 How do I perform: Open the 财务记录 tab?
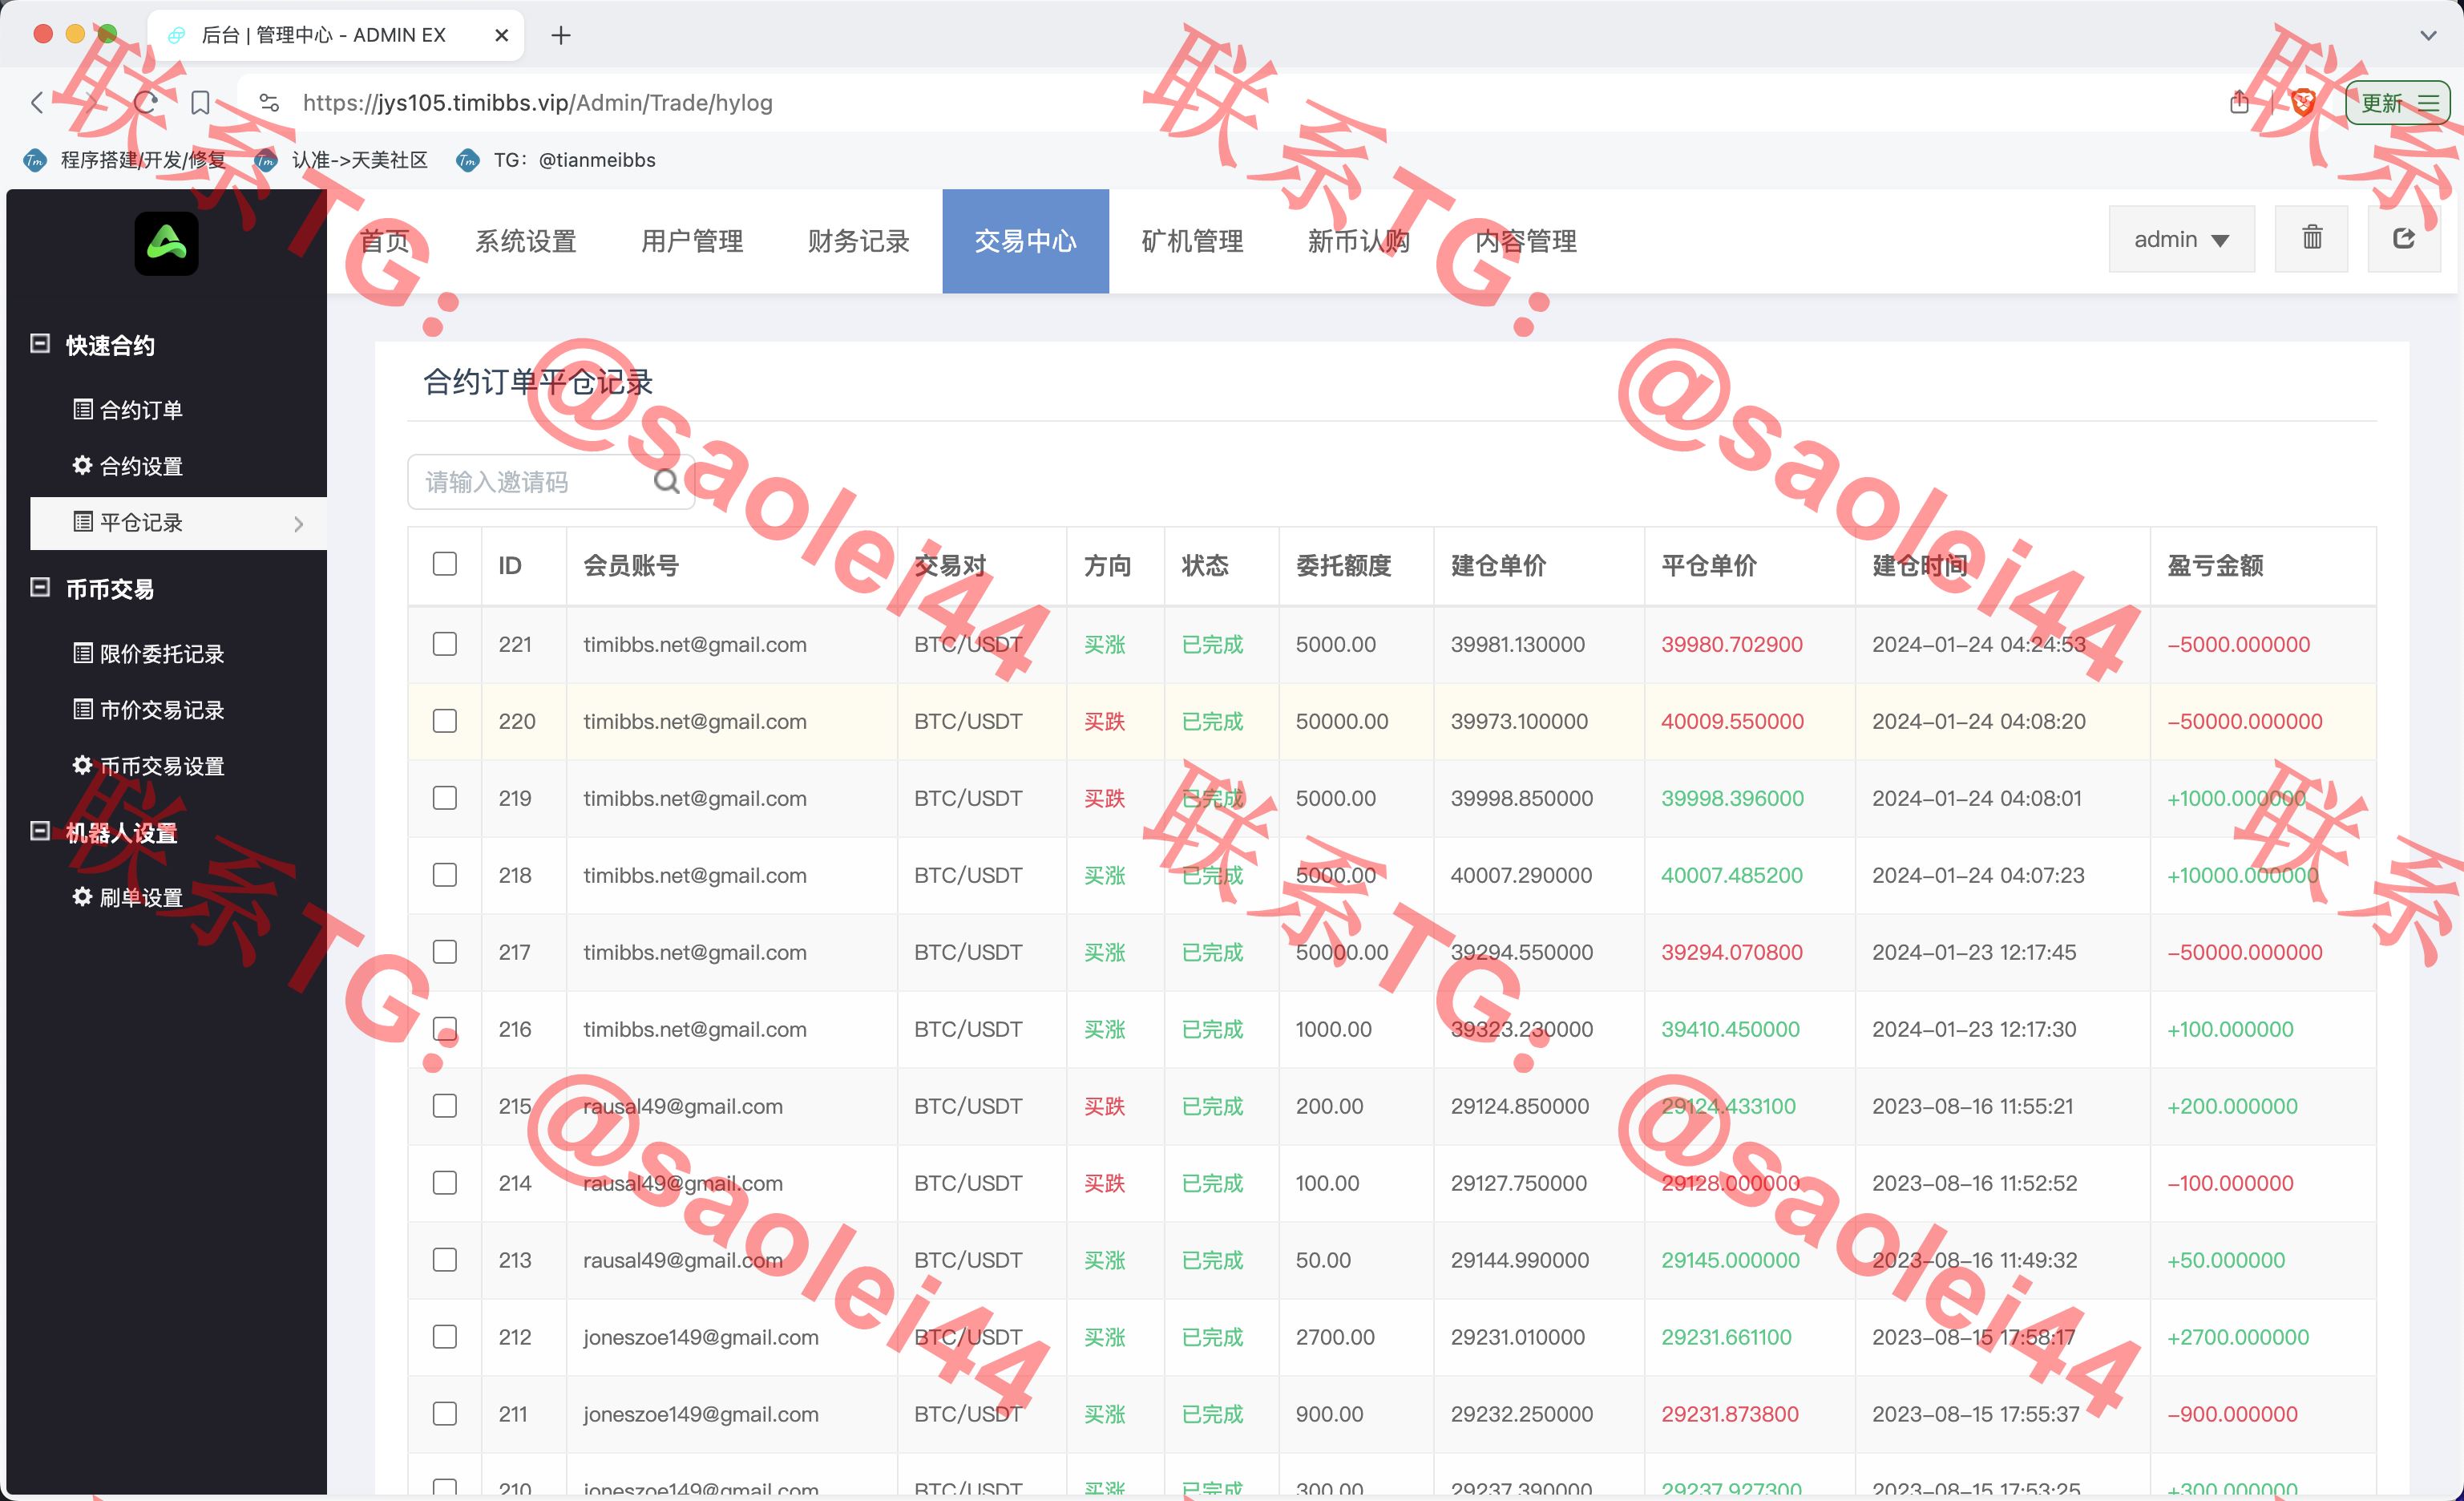point(859,241)
